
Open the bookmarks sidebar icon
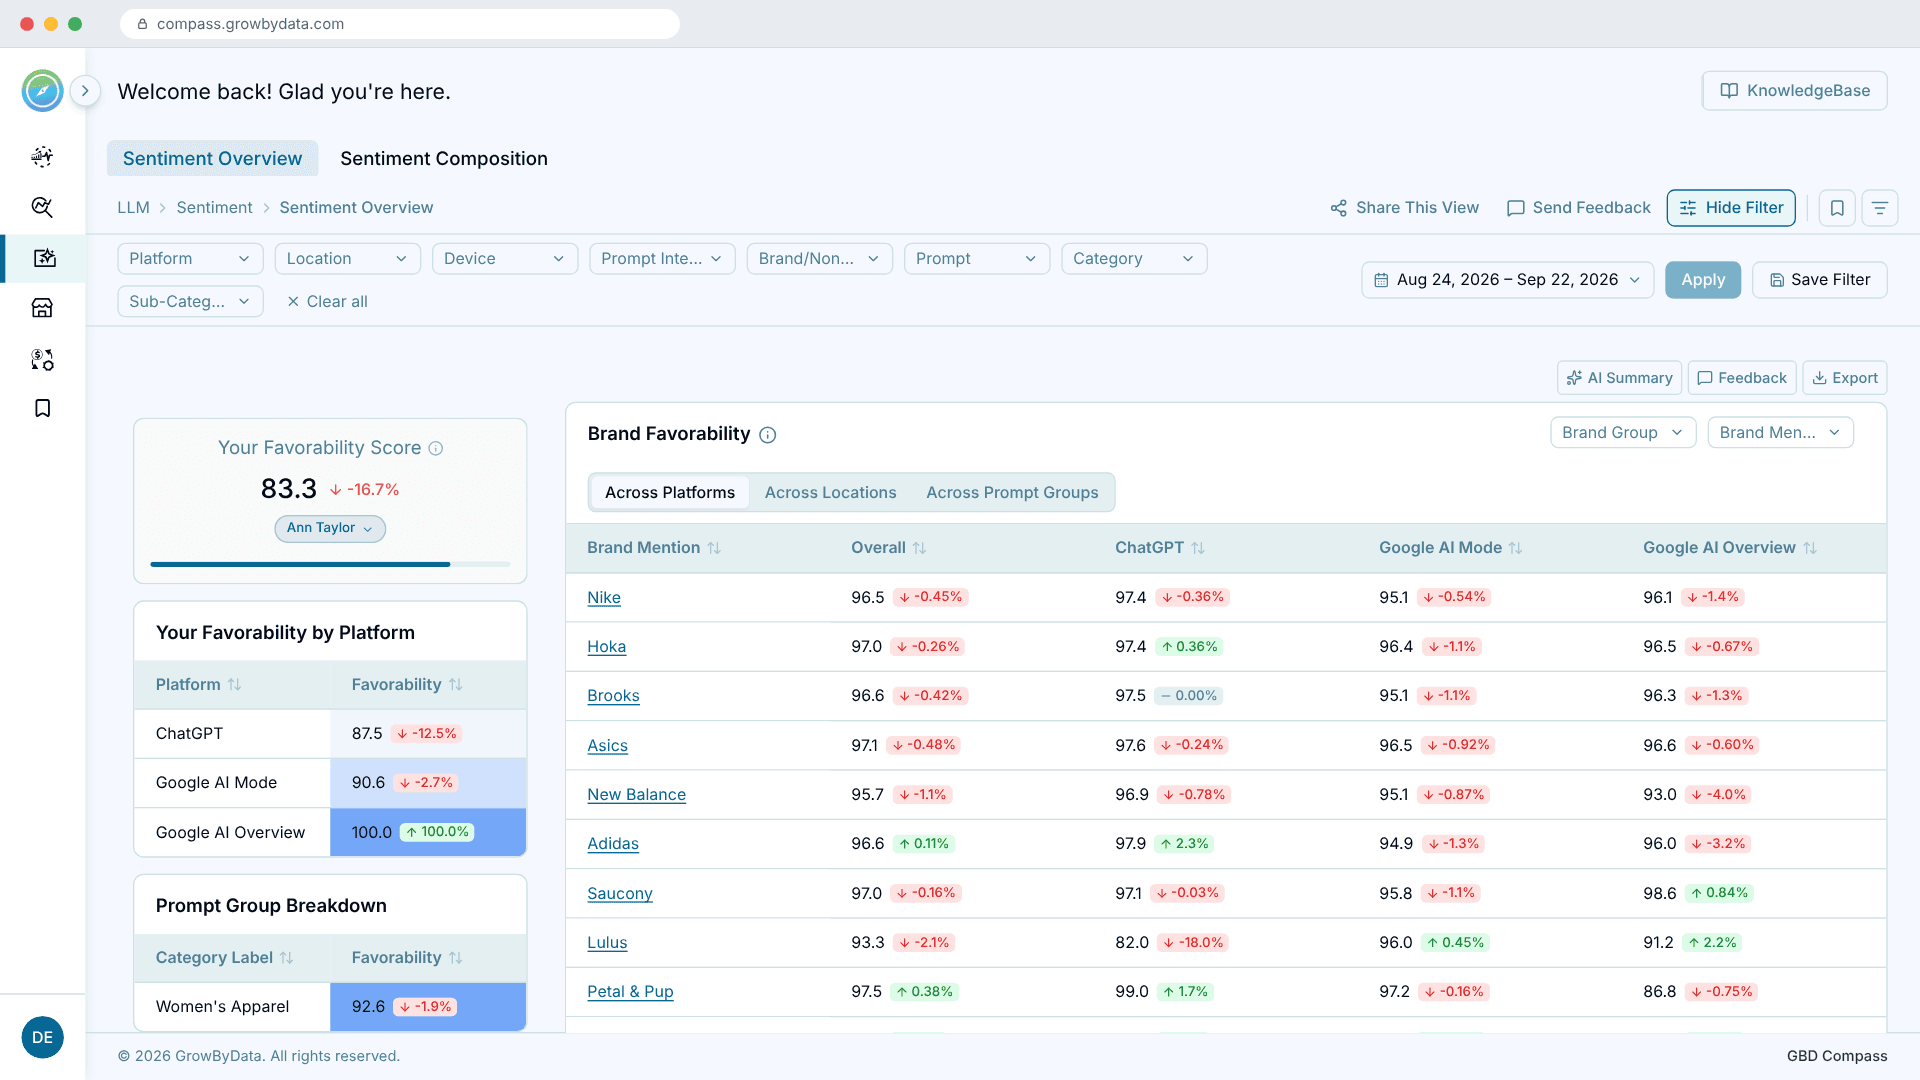pyautogui.click(x=42, y=408)
